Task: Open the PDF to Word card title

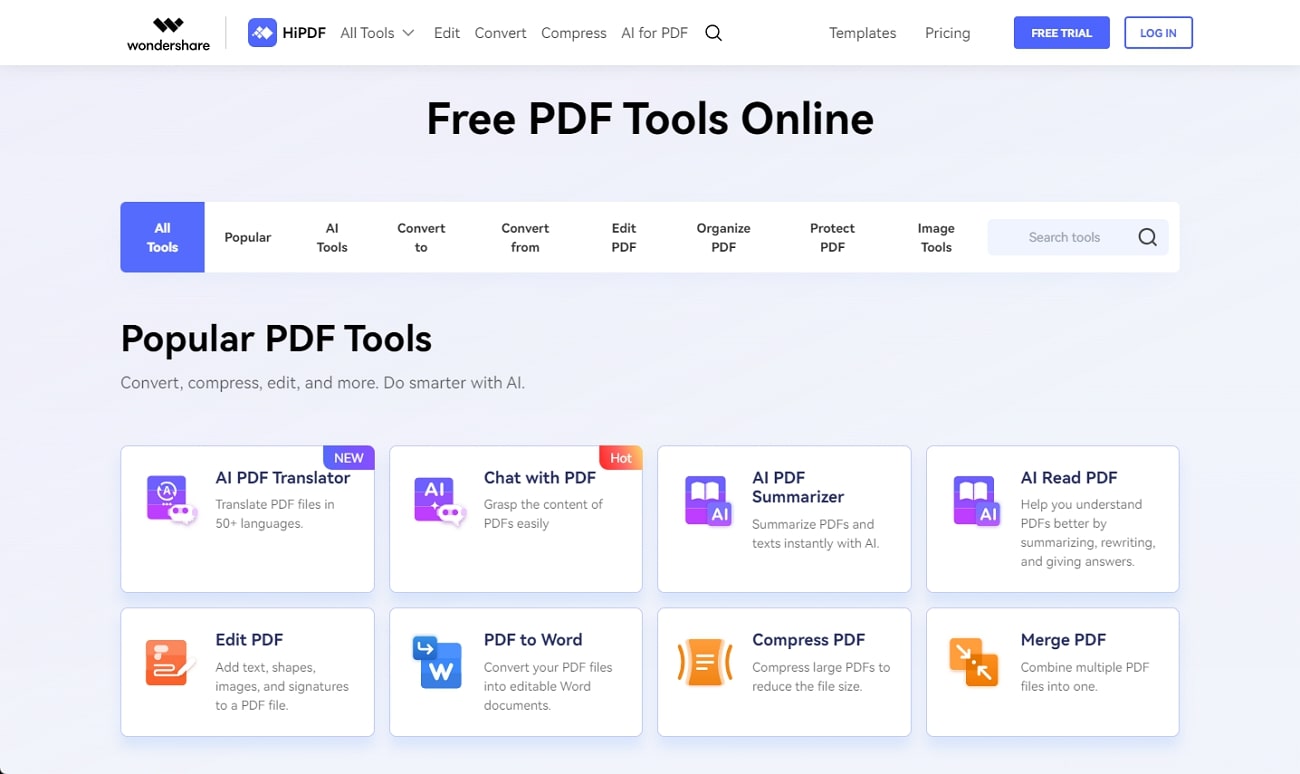Action: (x=533, y=639)
